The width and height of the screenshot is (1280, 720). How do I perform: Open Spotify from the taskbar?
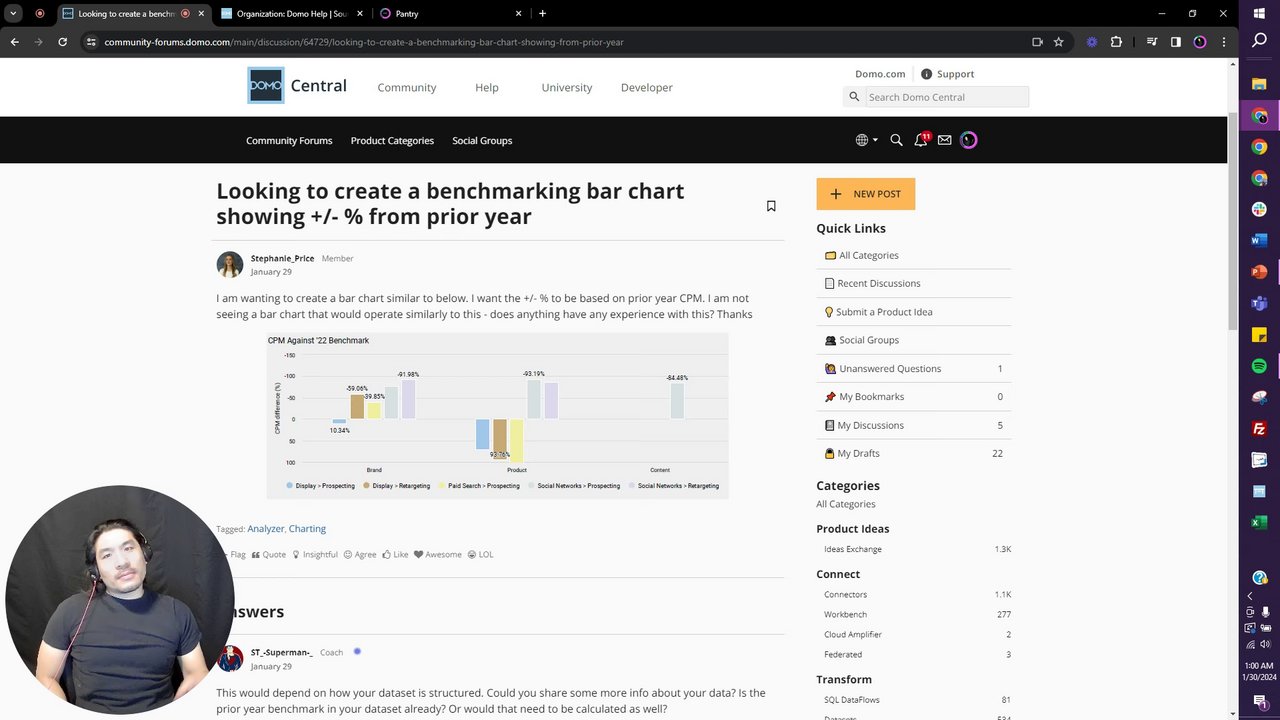click(x=1259, y=366)
